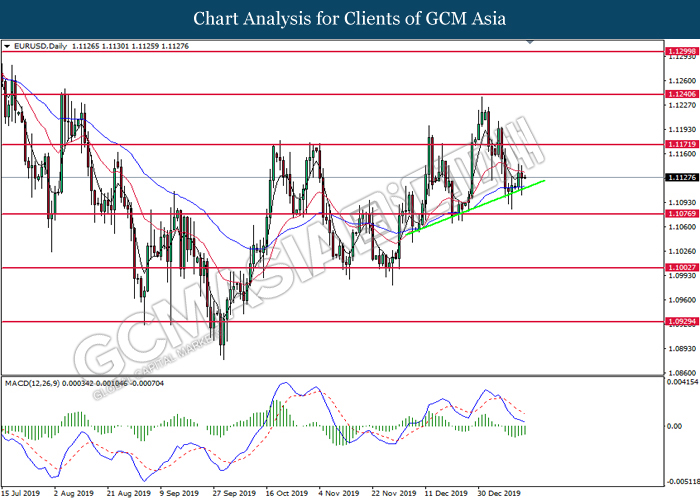Click the chart title banner text

point(350,18)
